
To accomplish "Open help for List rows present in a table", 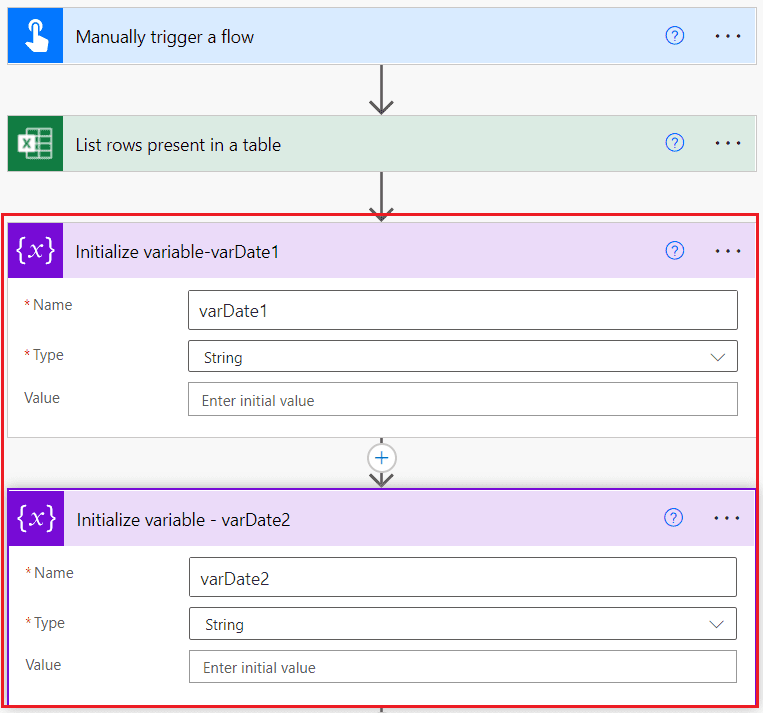I will [x=674, y=143].
